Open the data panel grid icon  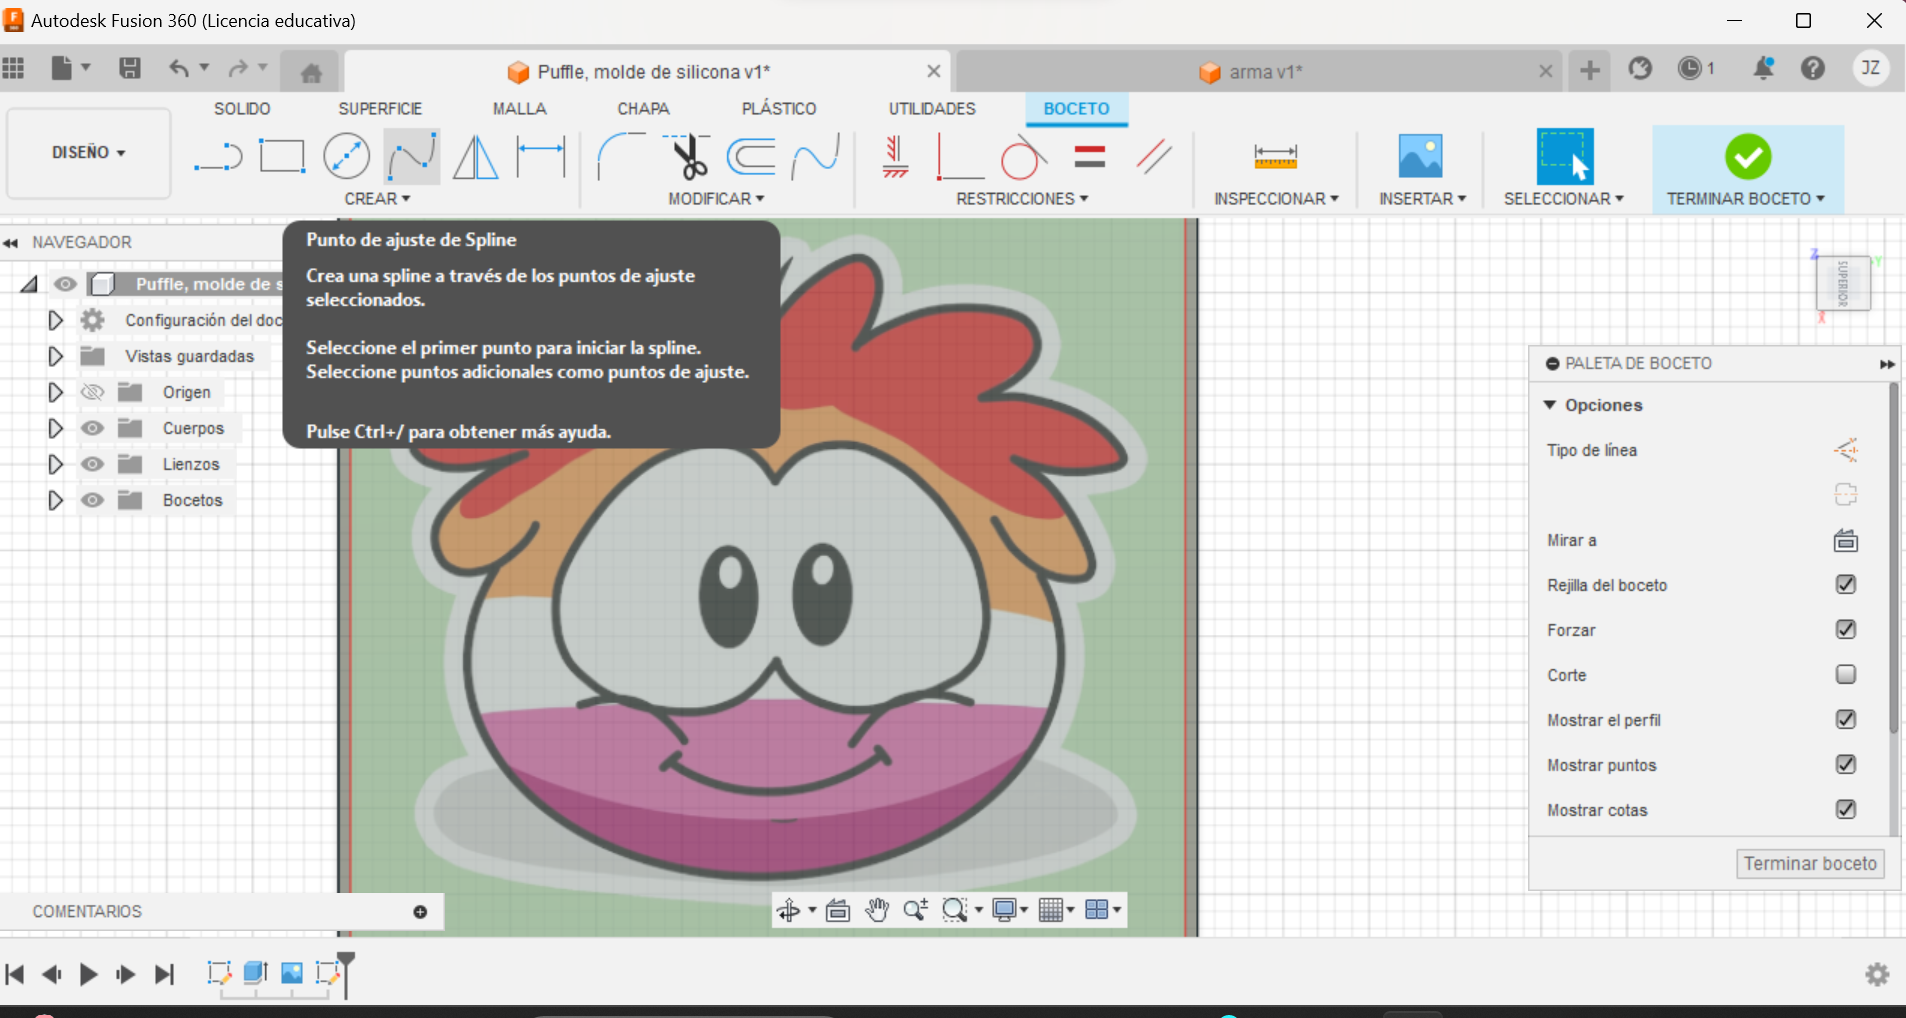point(13,68)
